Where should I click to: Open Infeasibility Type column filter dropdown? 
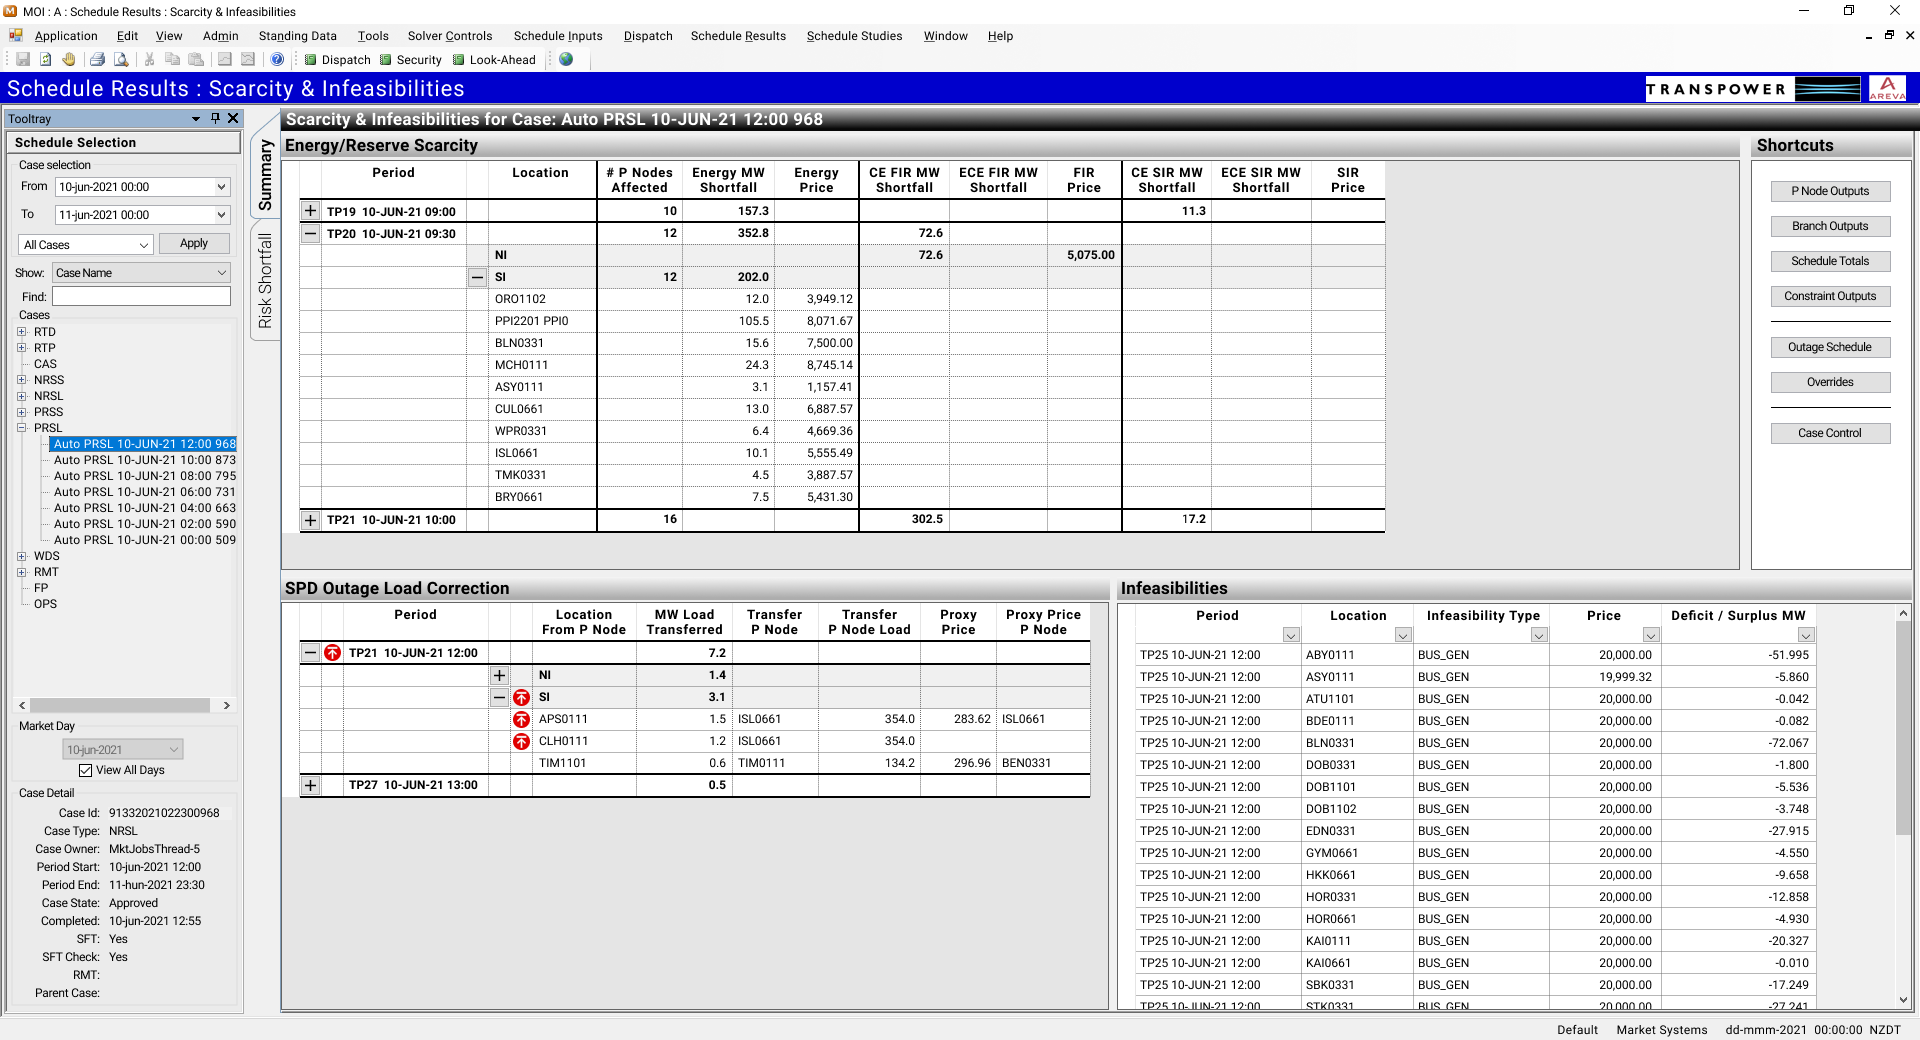[1539, 635]
